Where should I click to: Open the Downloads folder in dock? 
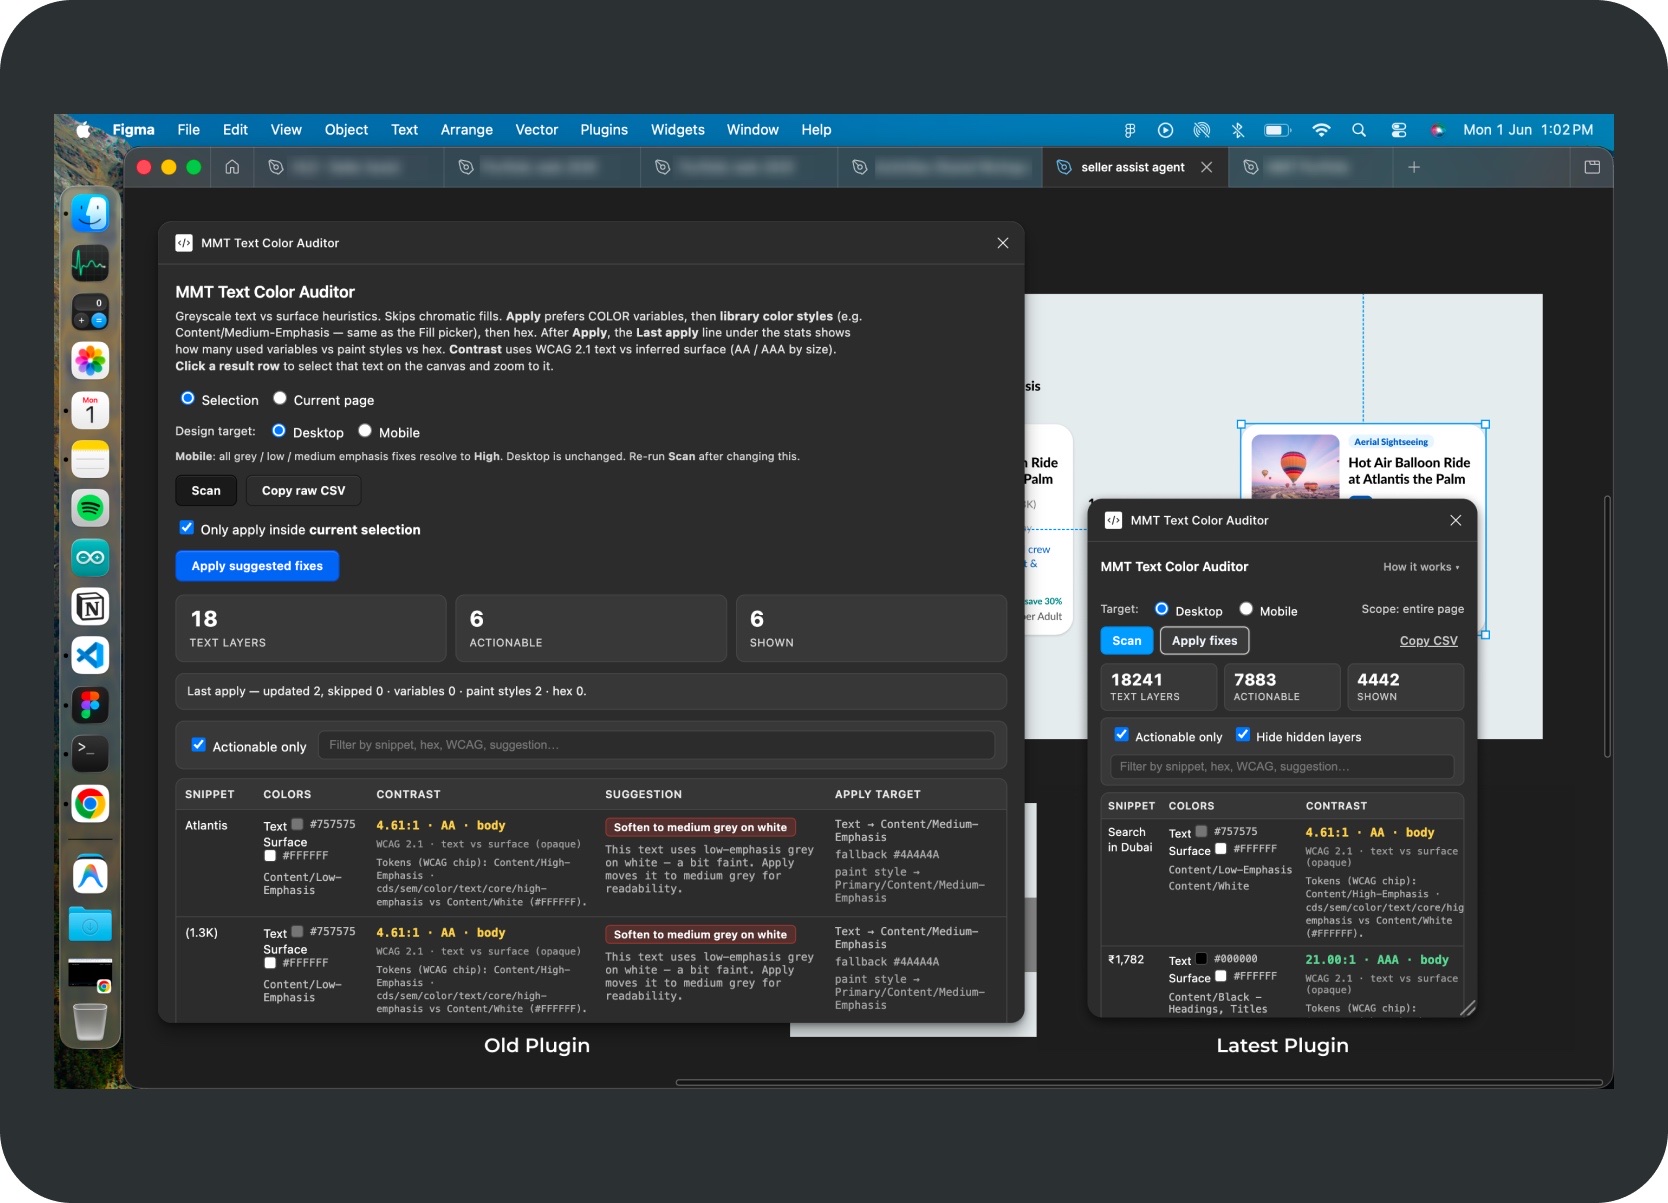(90, 924)
